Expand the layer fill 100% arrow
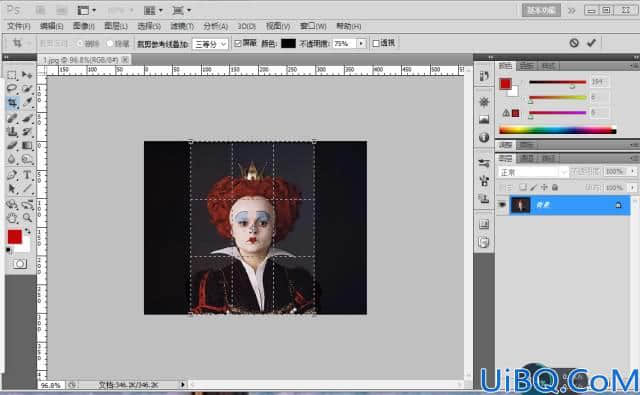 click(x=633, y=188)
